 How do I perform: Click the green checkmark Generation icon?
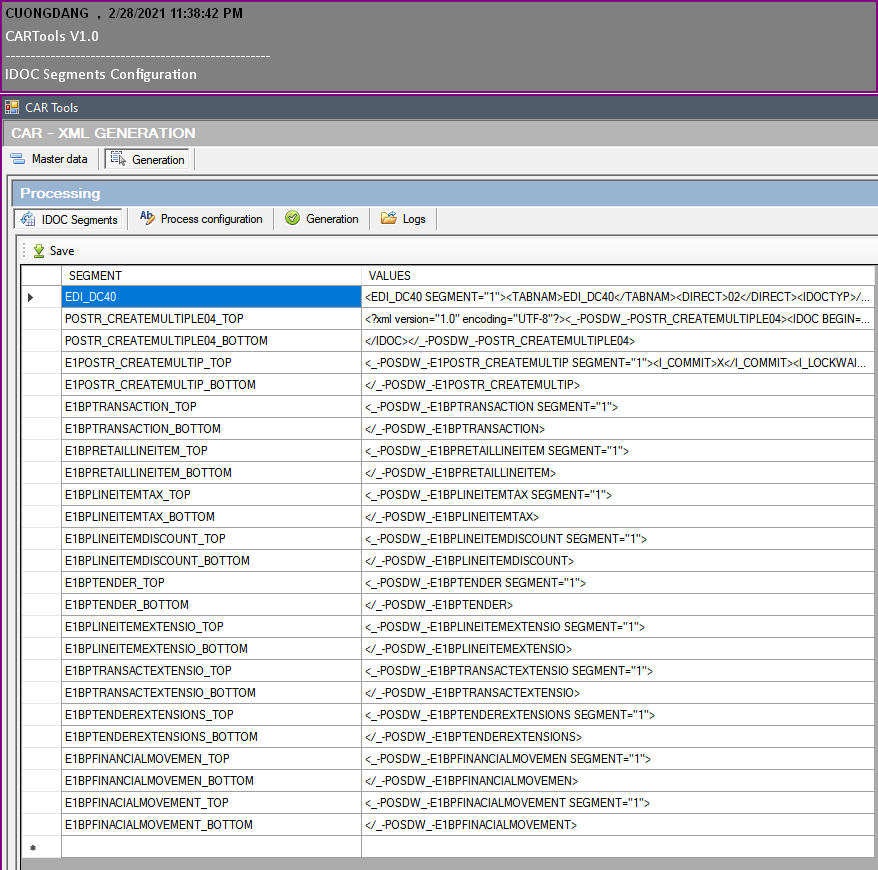pos(291,218)
